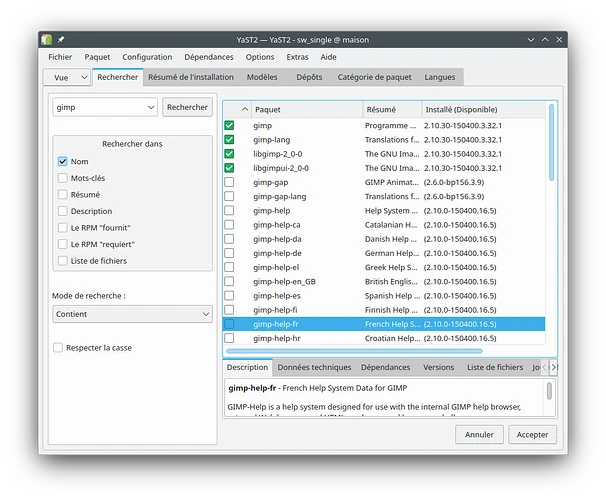Mark gimp-help-el for installation
Viewport: 606px width, 499px height.
point(229,267)
